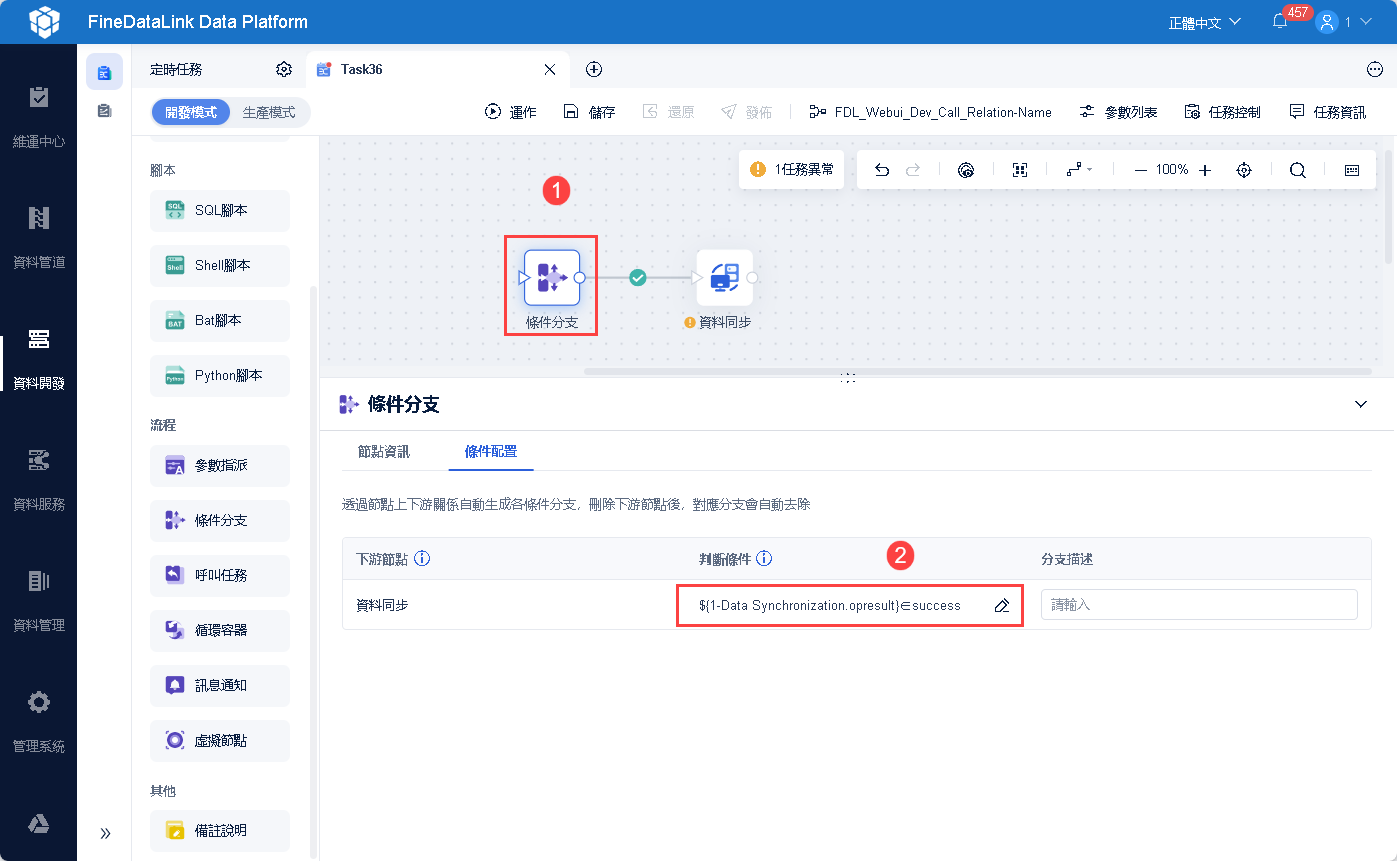Click the canvas theme palette icon
The height and width of the screenshot is (861, 1397).
966,170
